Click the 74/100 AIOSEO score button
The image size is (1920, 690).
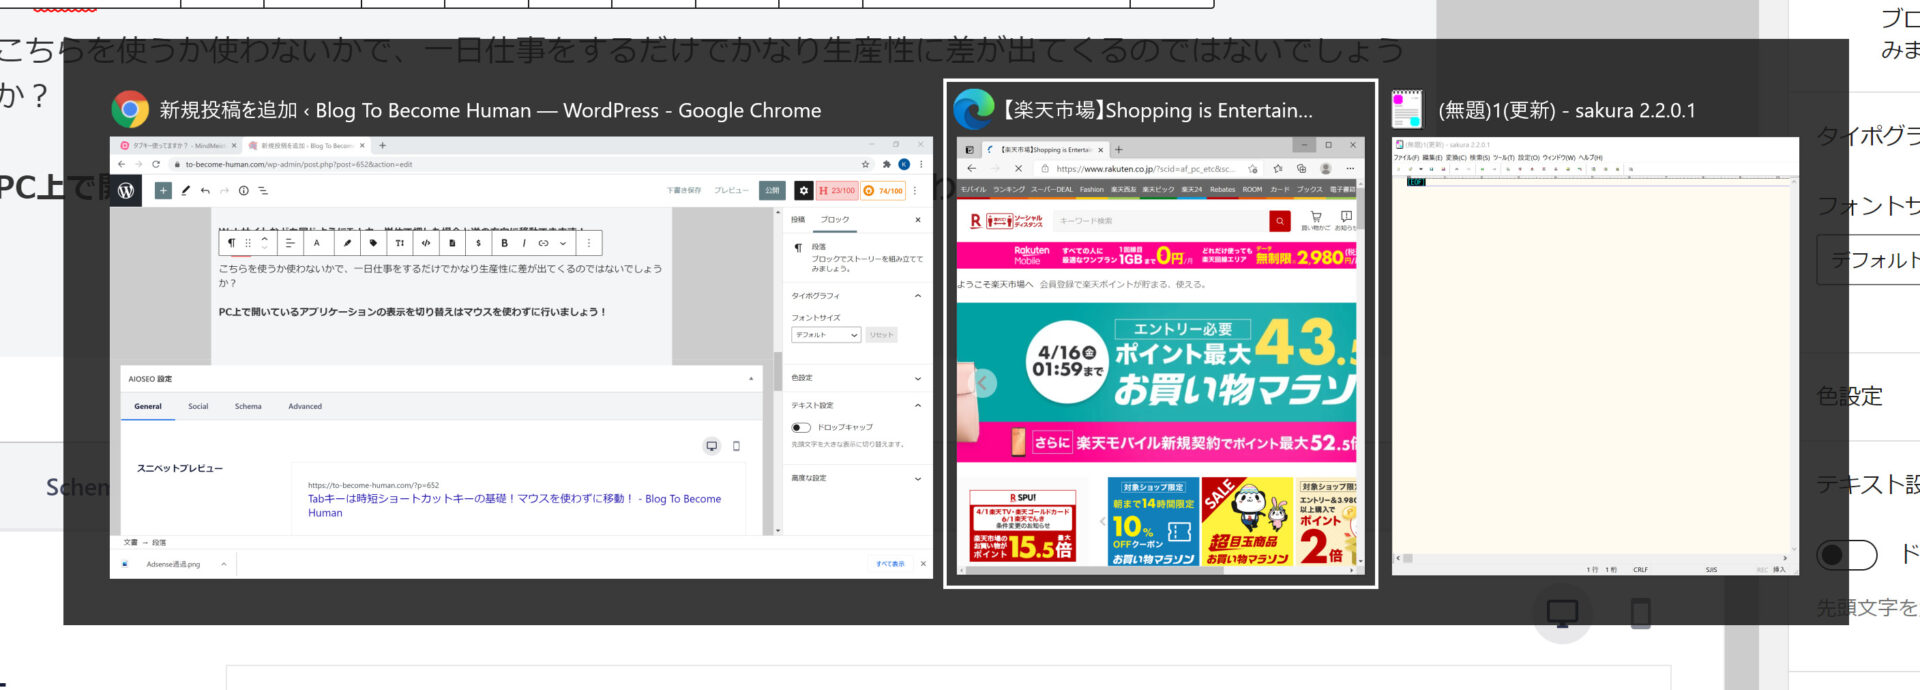tap(883, 190)
